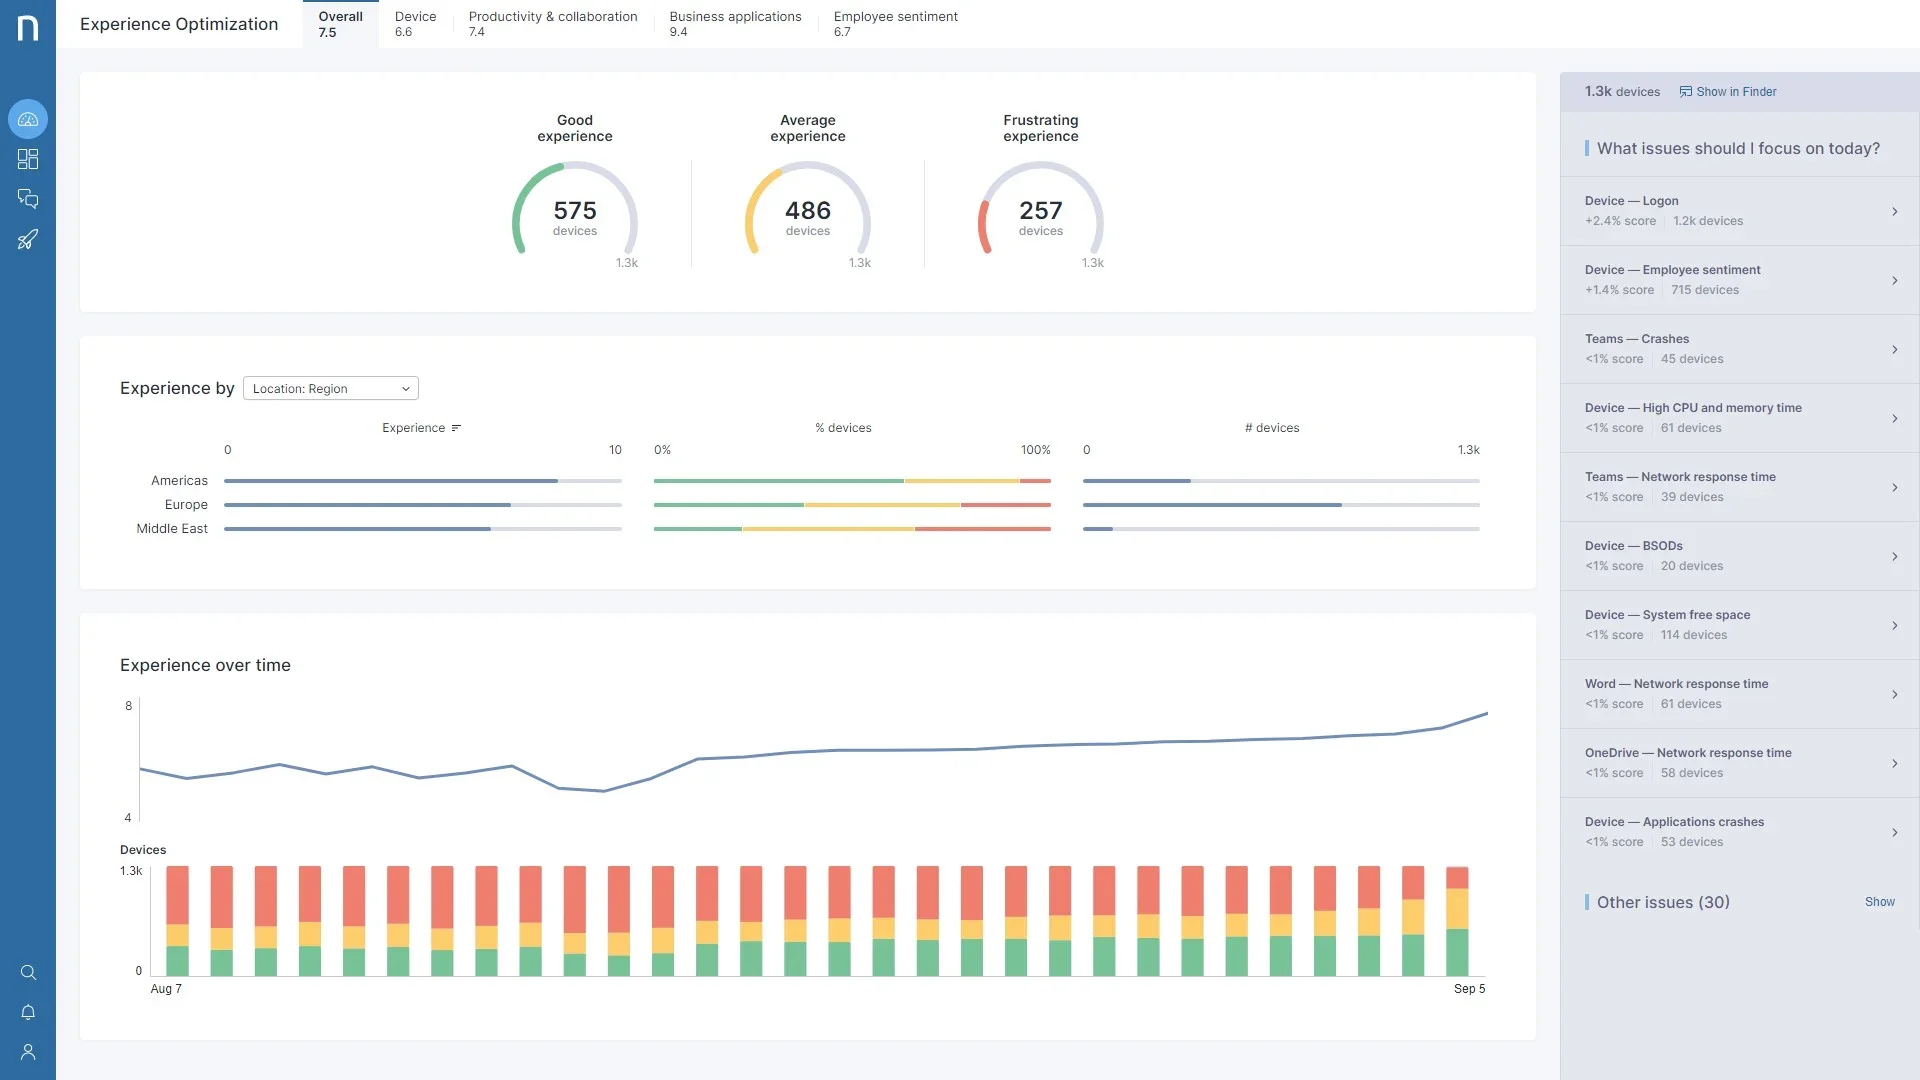Open the Location: Region dropdown
The width and height of the screenshot is (1920, 1080).
[330, 389]
